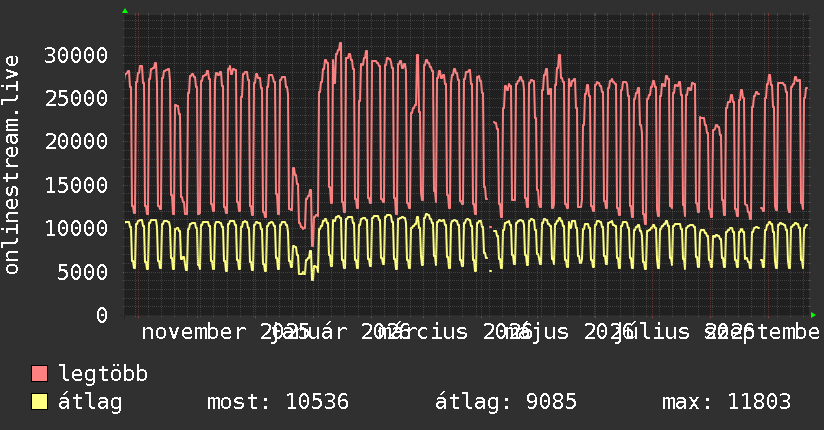
Task: Click the 25000 y-axis label
Action: (76, 98)
